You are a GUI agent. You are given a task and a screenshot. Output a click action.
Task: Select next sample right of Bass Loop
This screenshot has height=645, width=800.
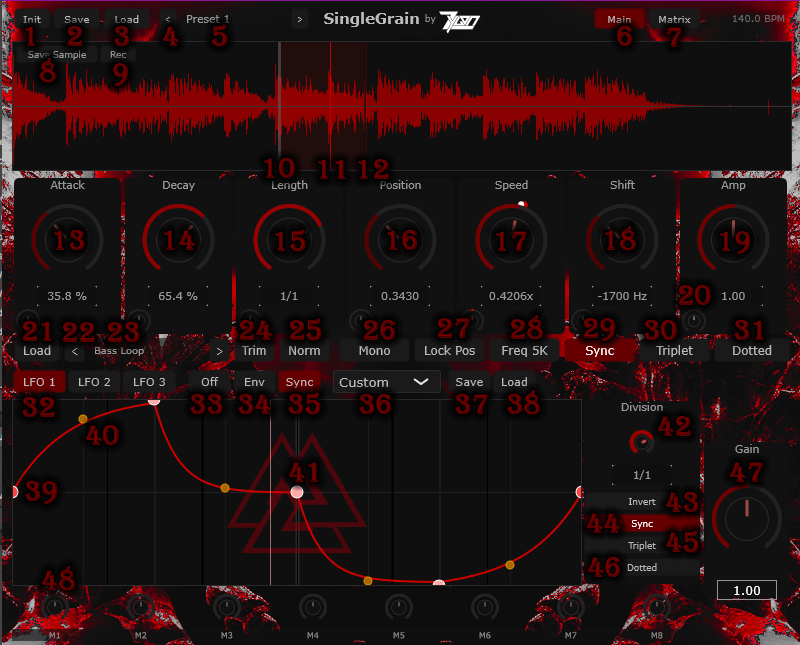pos(219,351)
